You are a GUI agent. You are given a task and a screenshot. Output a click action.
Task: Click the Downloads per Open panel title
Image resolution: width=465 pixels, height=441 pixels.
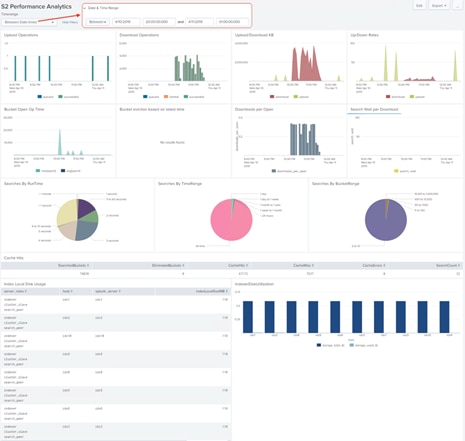[x=254, y=109]
